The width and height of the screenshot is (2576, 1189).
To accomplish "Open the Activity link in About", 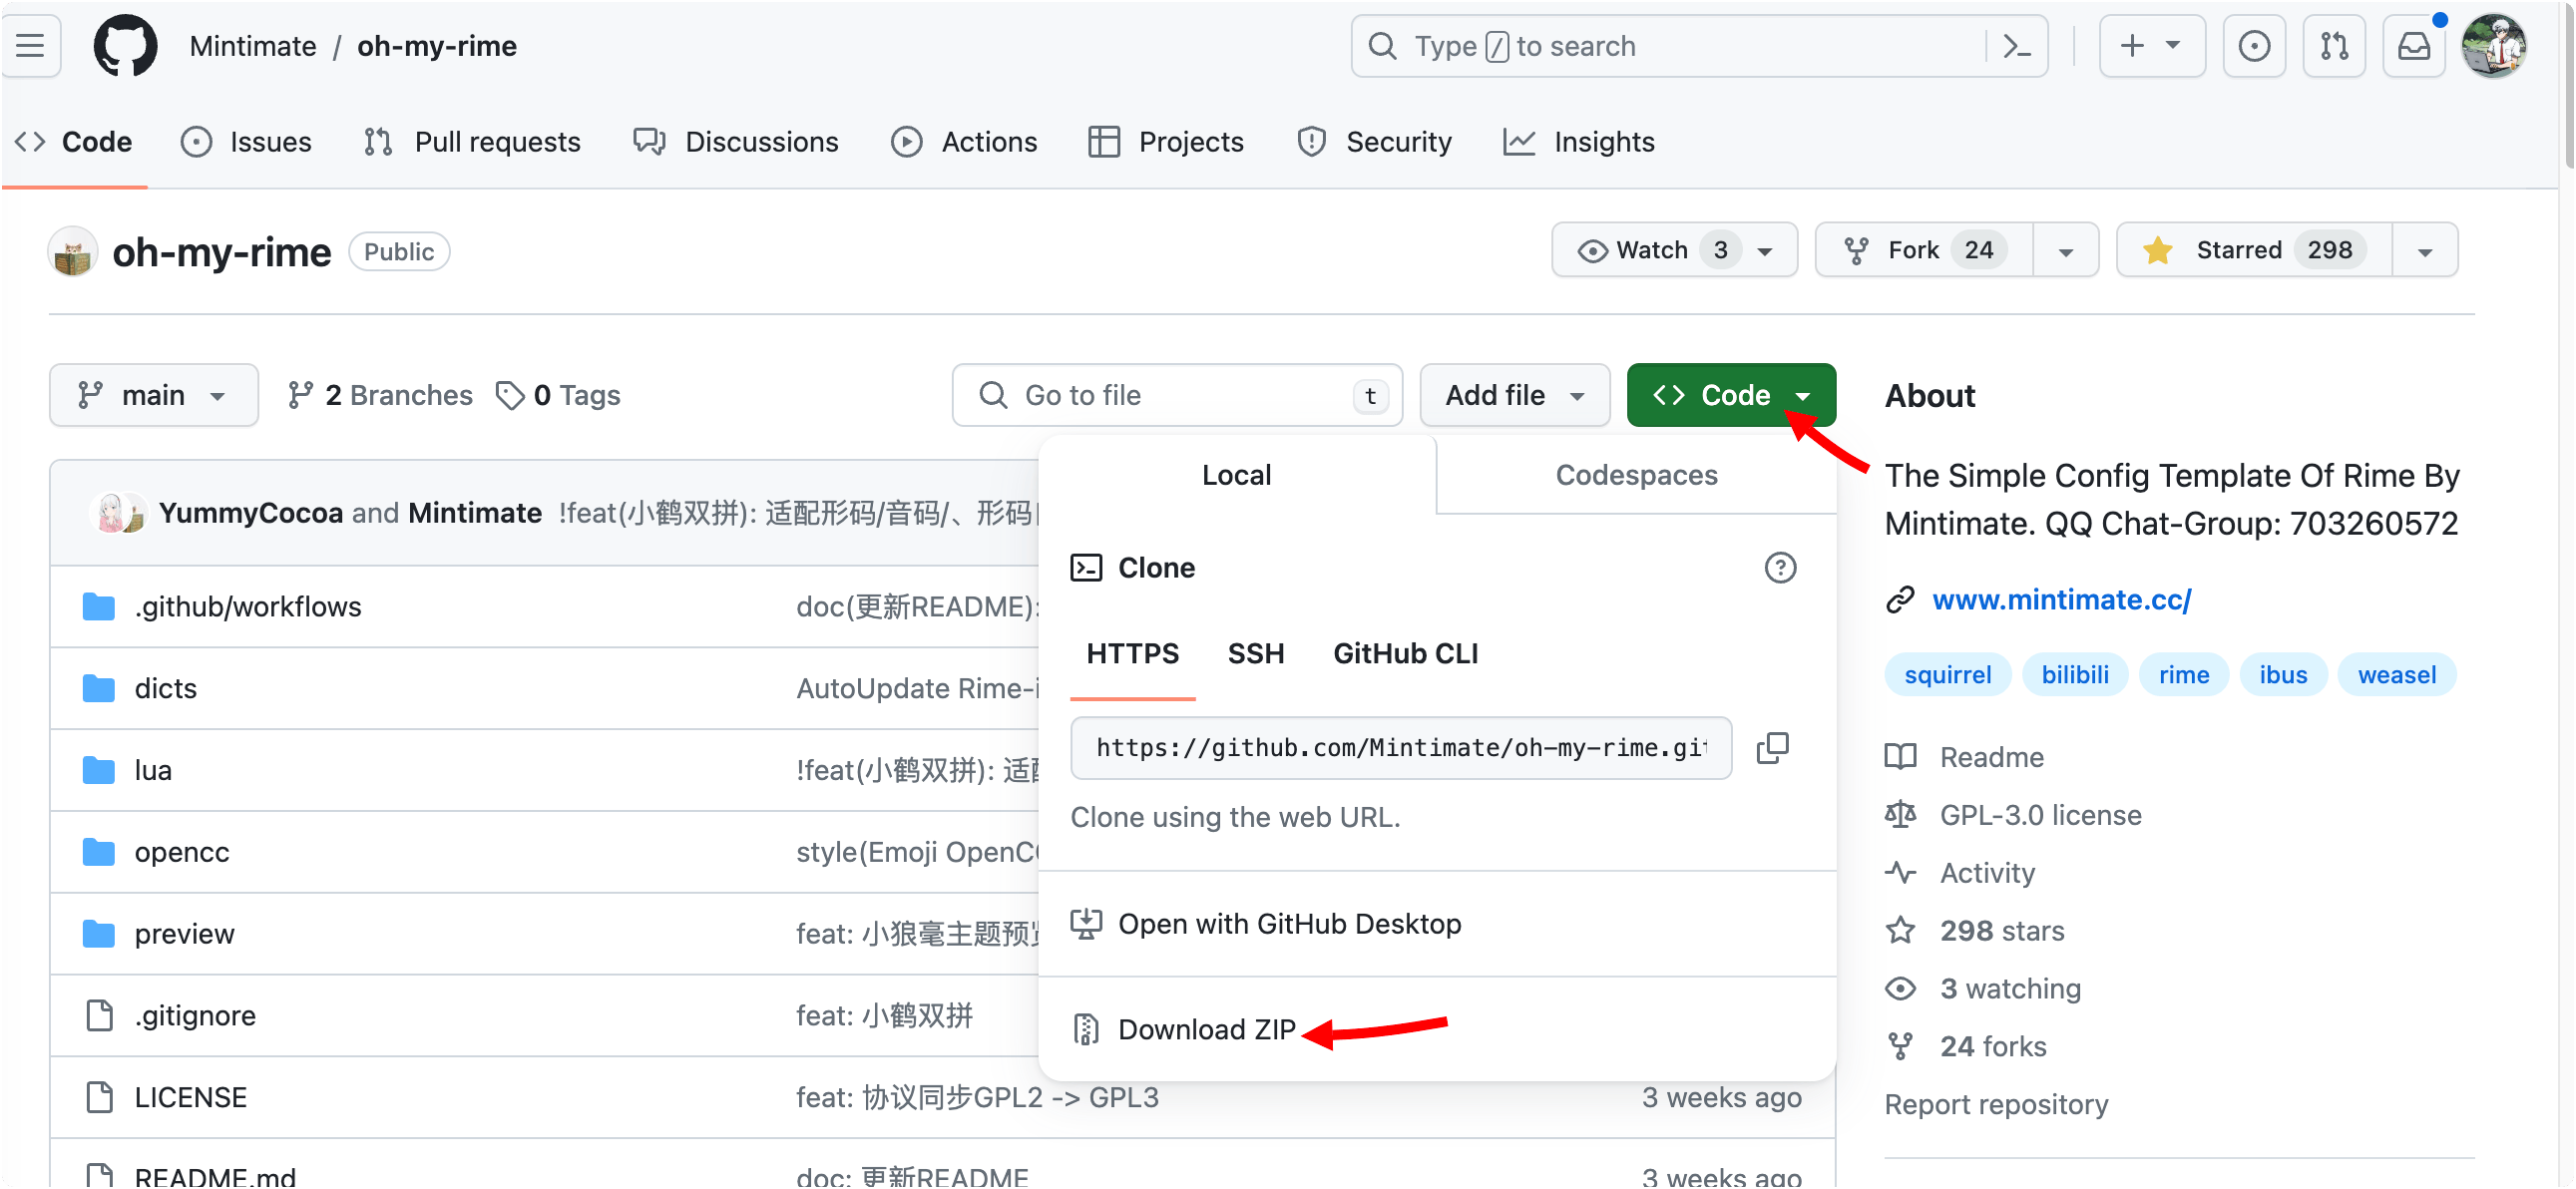I will pos(1962,874).
